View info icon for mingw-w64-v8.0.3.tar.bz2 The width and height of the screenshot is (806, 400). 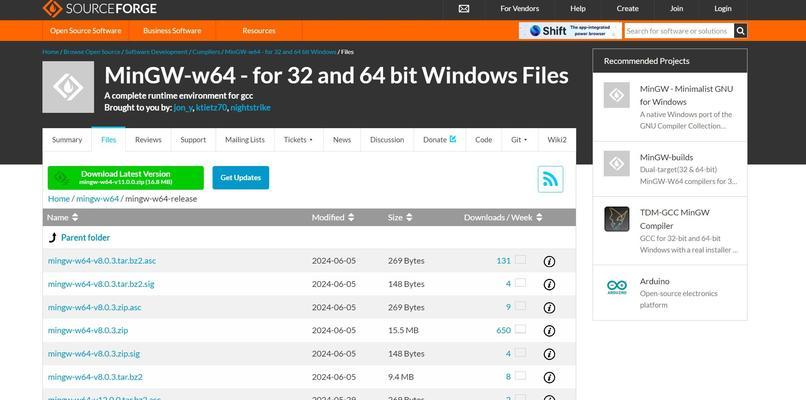pos(549,377)
